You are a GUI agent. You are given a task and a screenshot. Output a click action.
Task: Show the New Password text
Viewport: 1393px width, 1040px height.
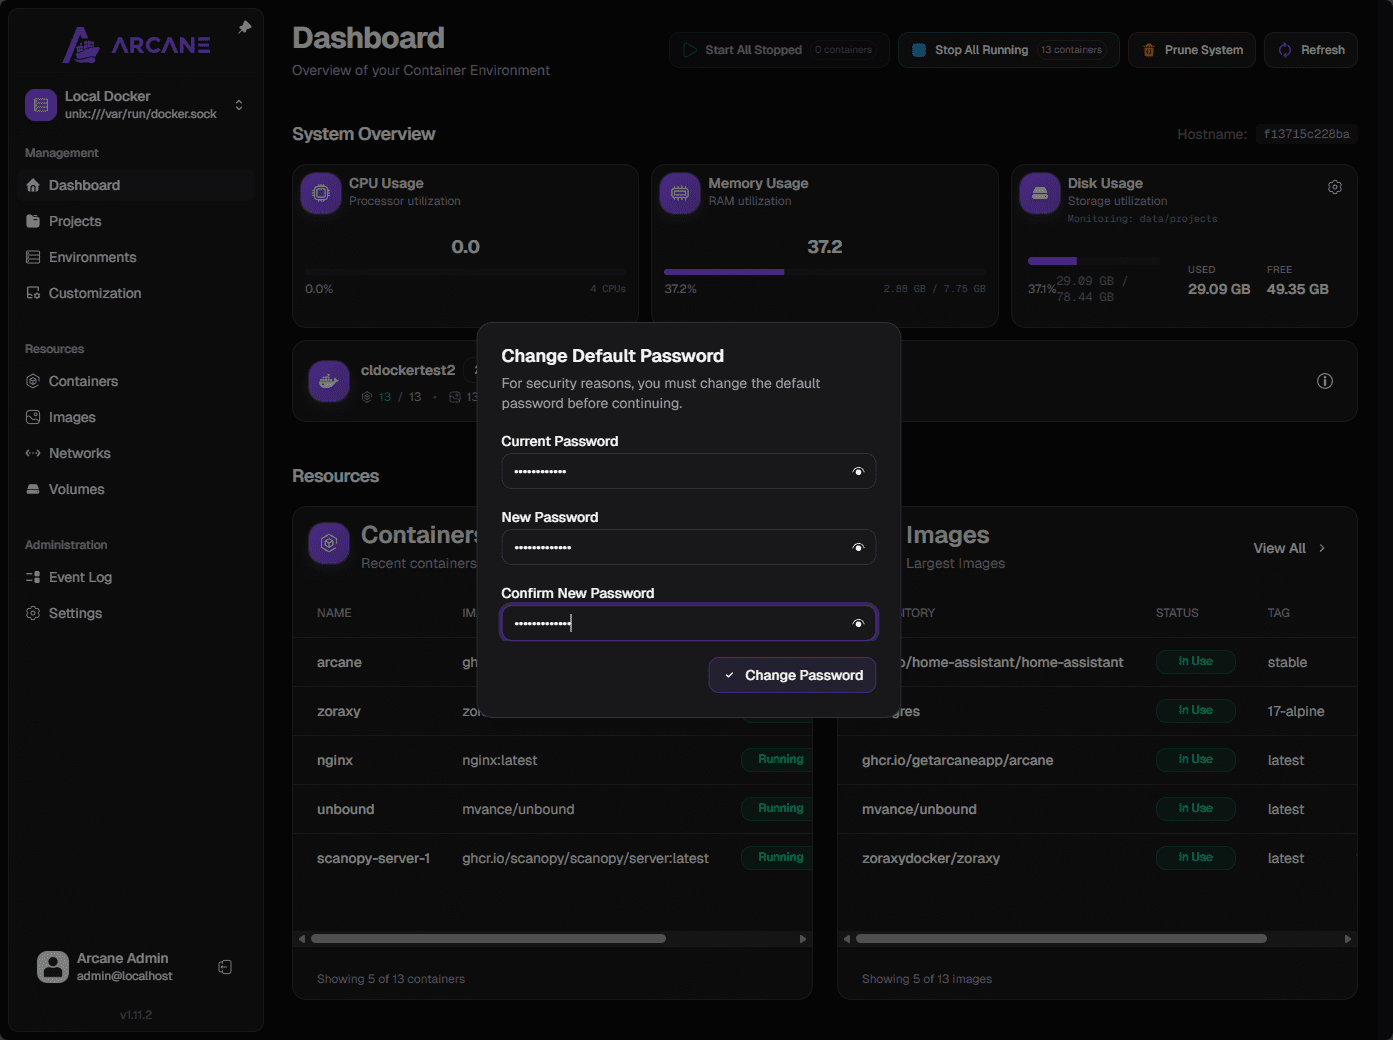[858, 547]
